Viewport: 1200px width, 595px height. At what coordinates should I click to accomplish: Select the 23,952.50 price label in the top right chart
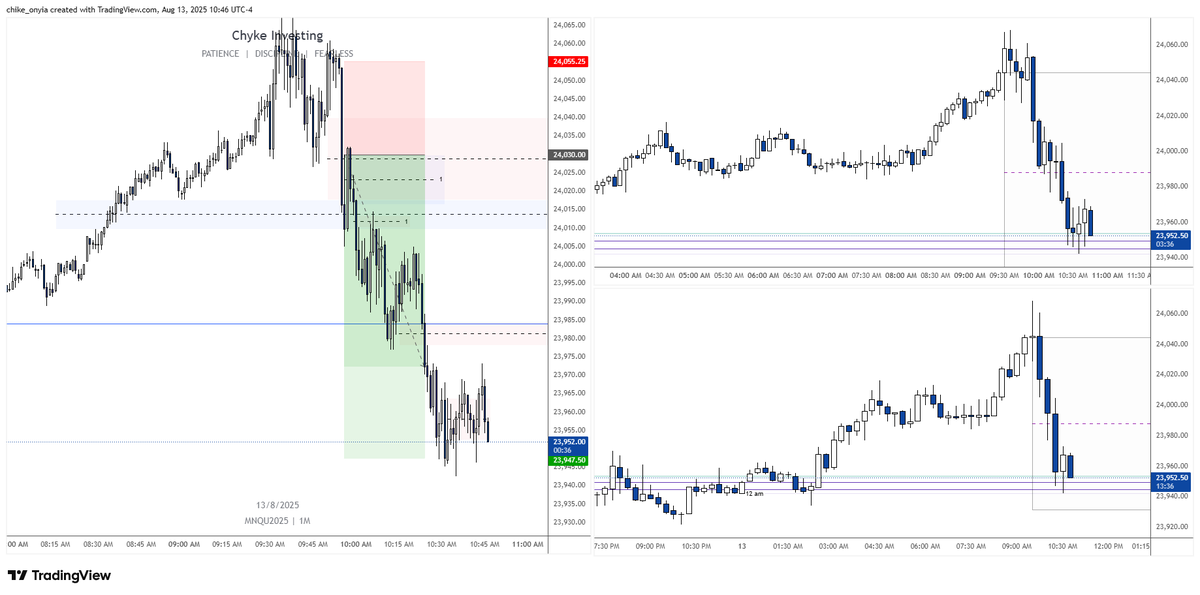pos(1171,238)
